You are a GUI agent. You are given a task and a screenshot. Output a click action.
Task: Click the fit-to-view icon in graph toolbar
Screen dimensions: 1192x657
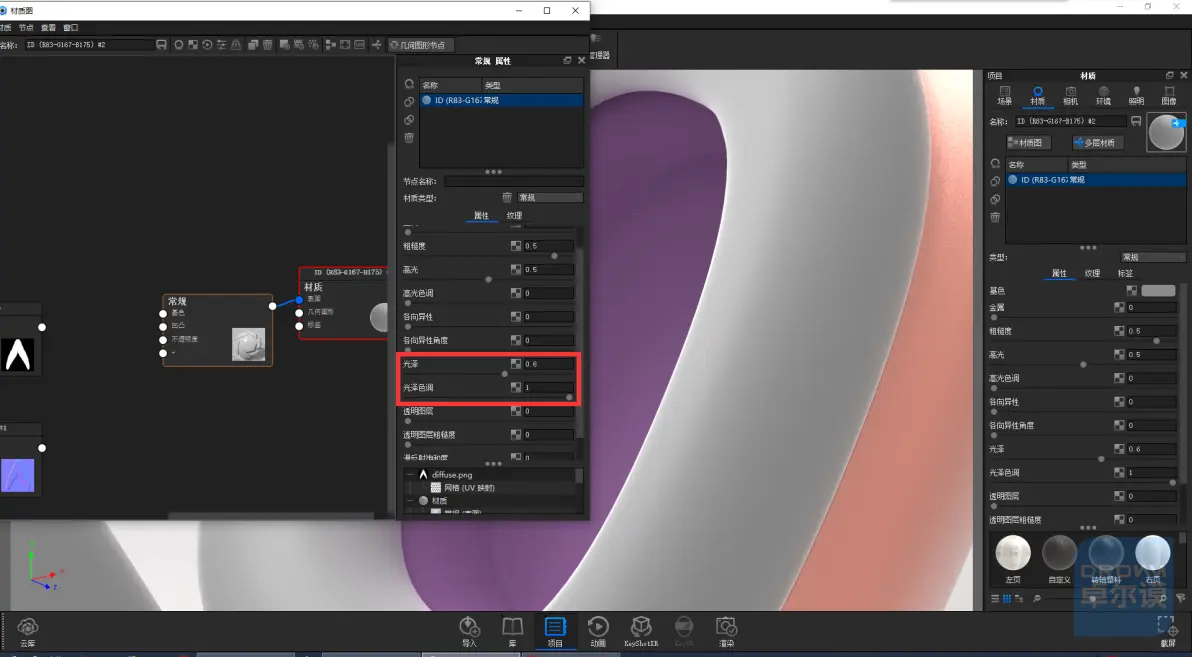click(345, 45)
